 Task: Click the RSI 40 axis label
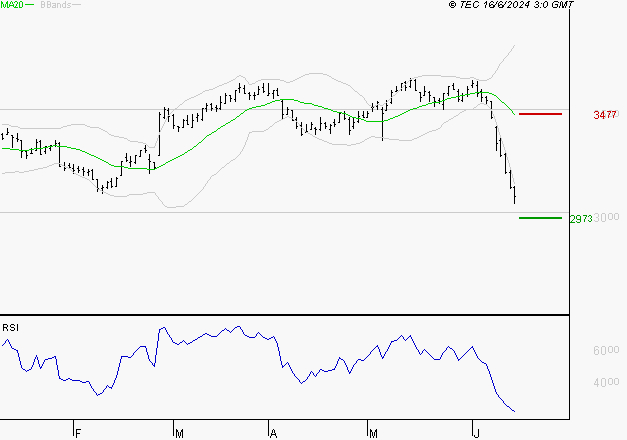pos(606,382)
